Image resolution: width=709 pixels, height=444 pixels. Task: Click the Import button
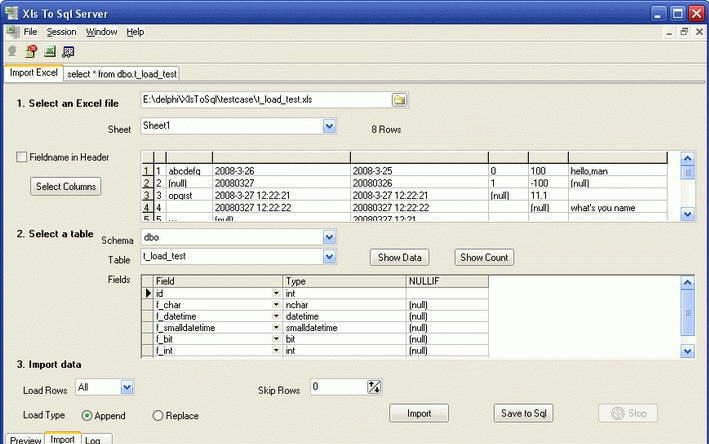tap(419, 414)
